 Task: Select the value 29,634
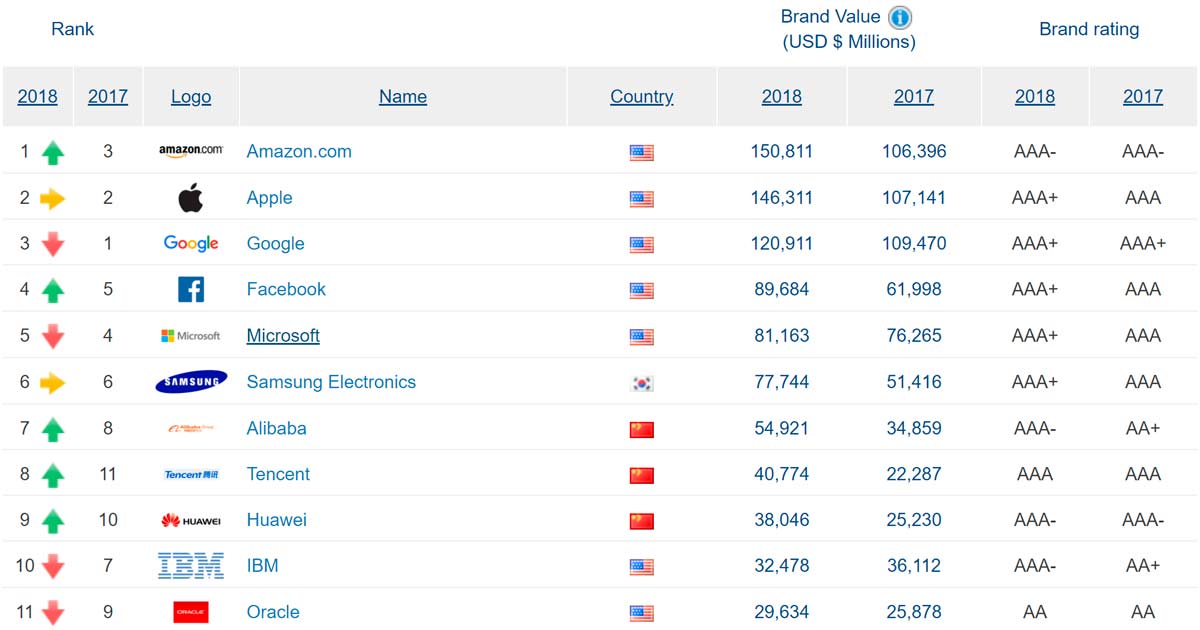pos(782,612)
